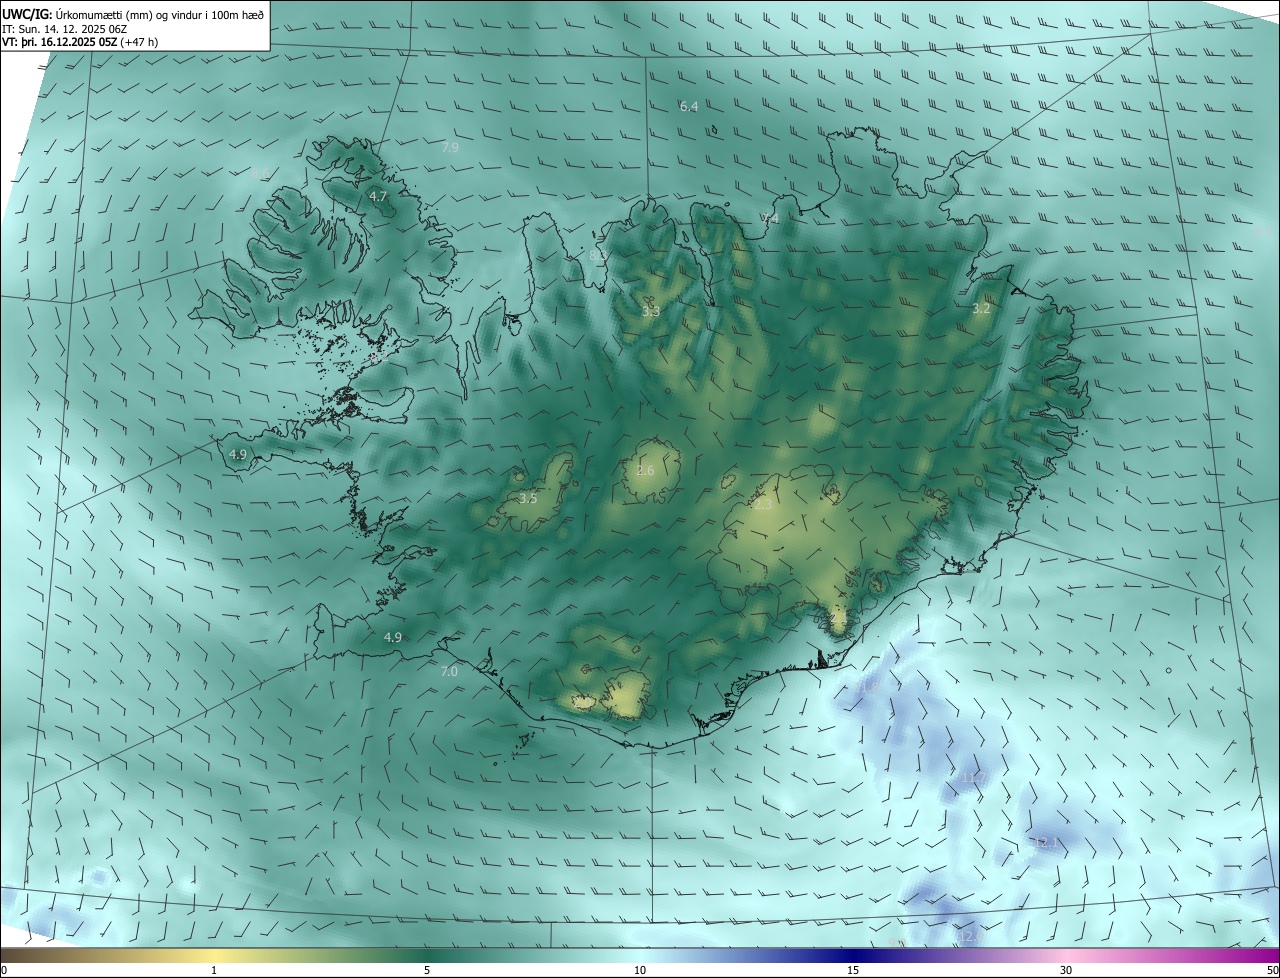Select the 3.3 value label in north Iceland
This screenshot has height=978, width=1280.
pyautogui.click(x=651, y=312)
